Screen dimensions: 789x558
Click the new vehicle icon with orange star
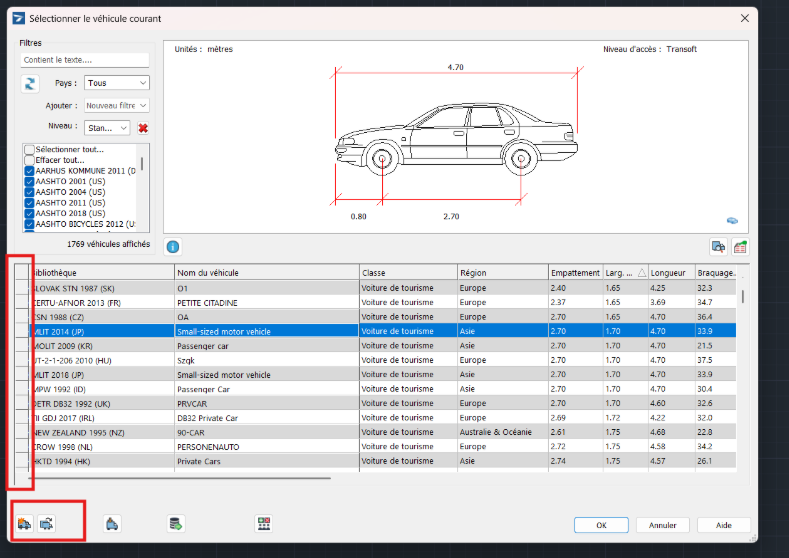pyautogui.click(x=25, y=523)
